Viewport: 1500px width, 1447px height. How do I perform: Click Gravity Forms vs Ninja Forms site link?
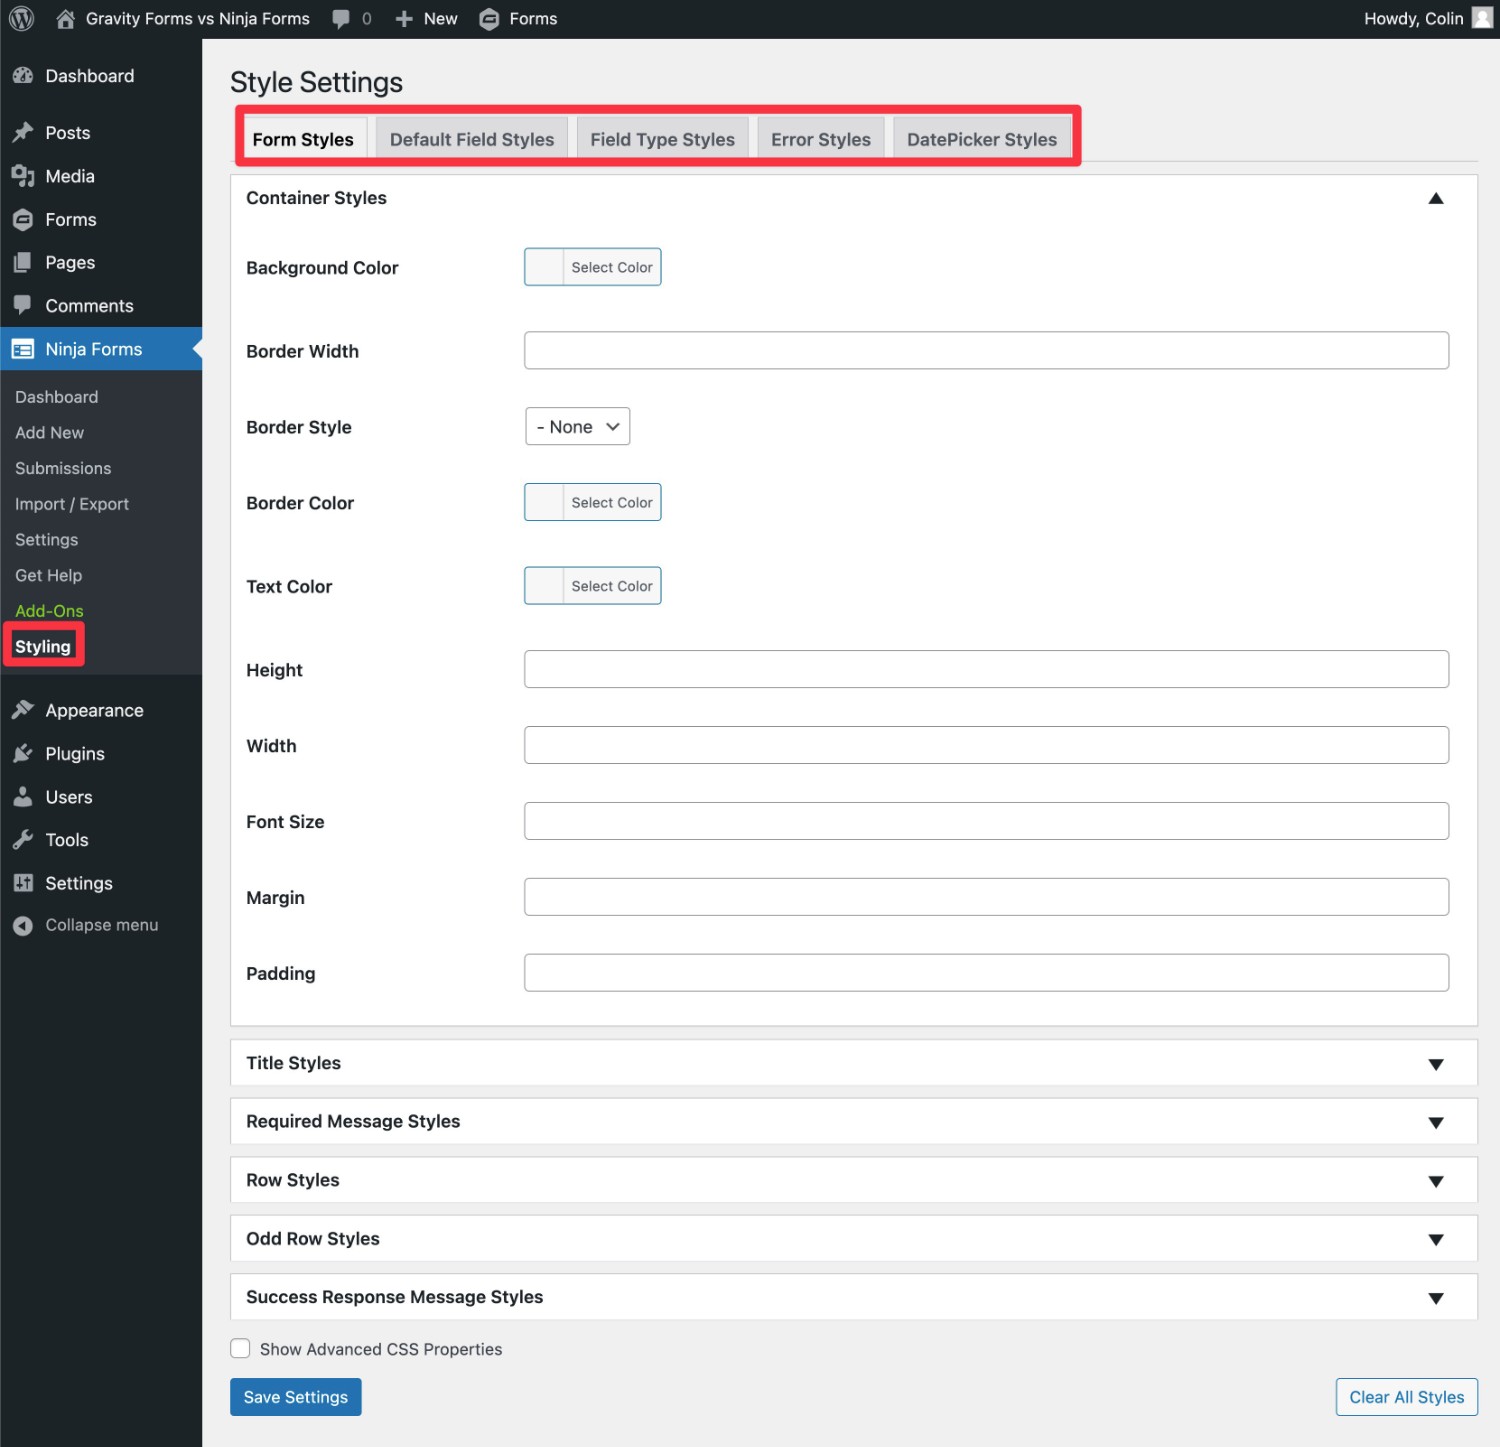click(x=198, y=19)
